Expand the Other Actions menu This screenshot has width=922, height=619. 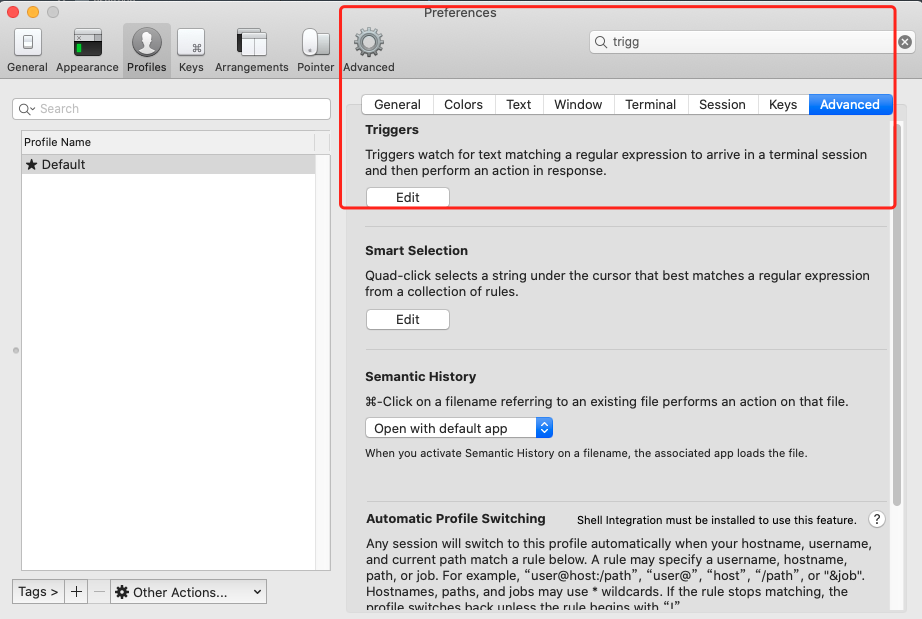point(188,592)
